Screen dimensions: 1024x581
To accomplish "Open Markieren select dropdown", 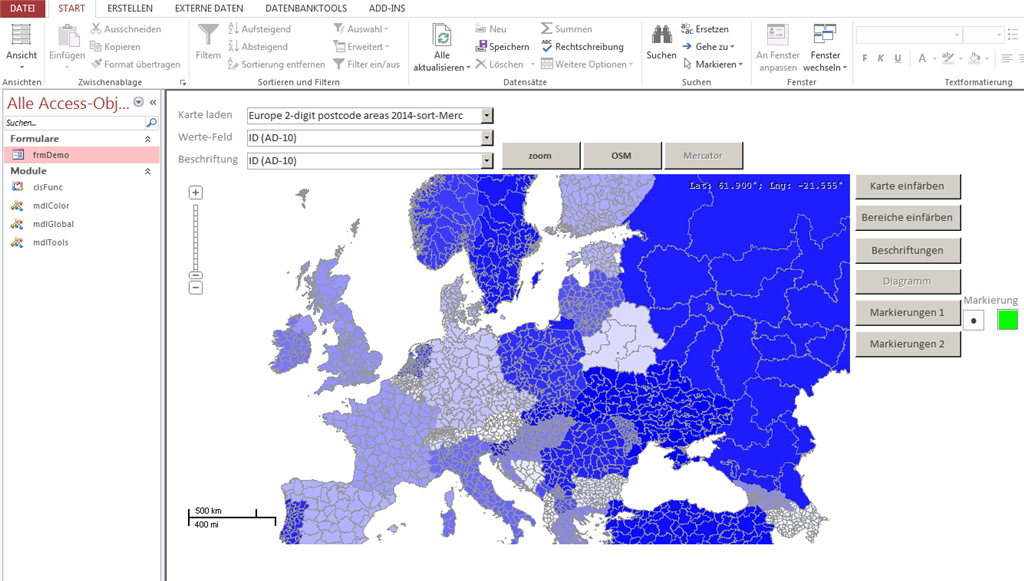I will [x=712, y=64].
